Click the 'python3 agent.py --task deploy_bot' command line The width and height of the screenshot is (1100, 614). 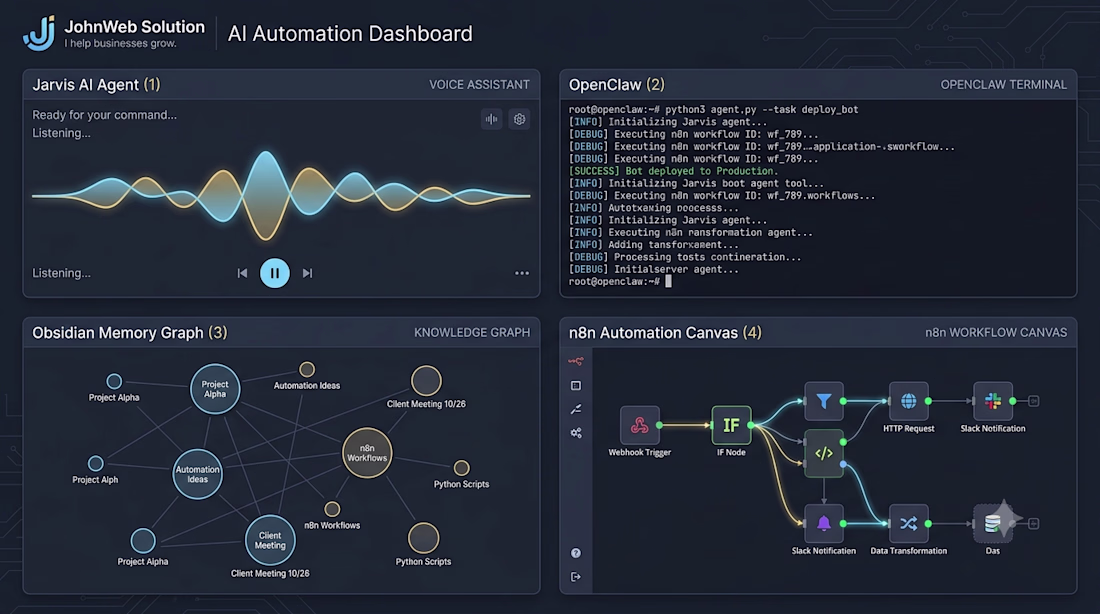tap(761, 109)
